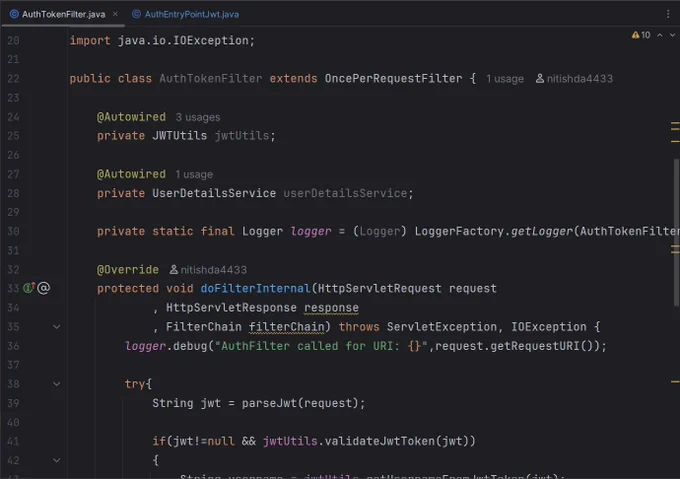
Task: Click the 'getRequestURI' call on line 36
Action: pos(535,345)
